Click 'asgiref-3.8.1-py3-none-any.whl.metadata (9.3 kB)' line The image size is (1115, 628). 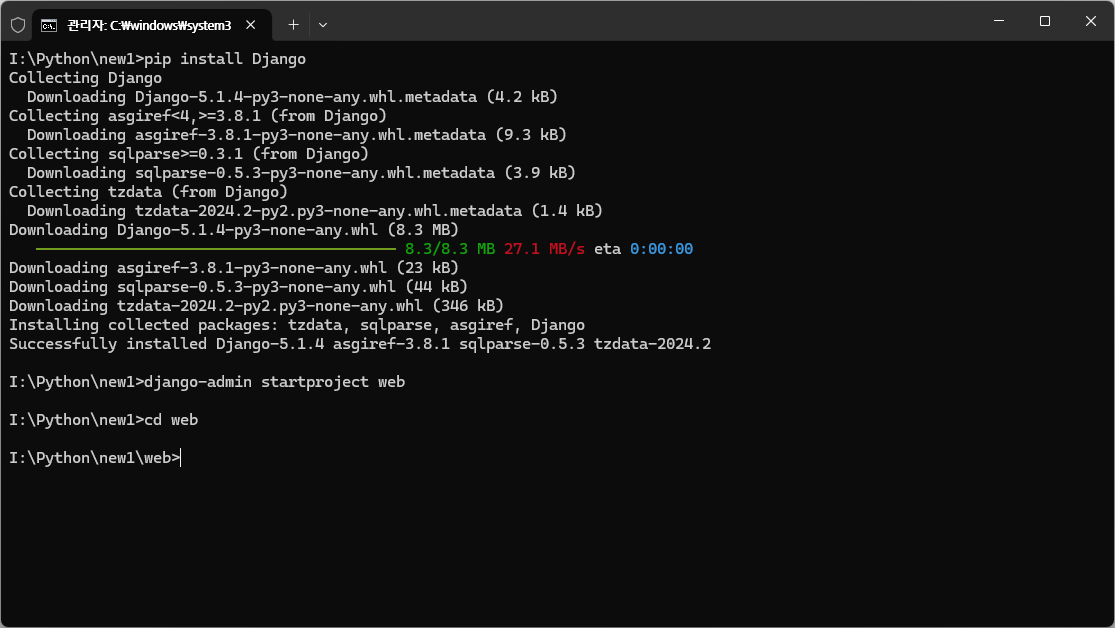click(x=297, y=135)
